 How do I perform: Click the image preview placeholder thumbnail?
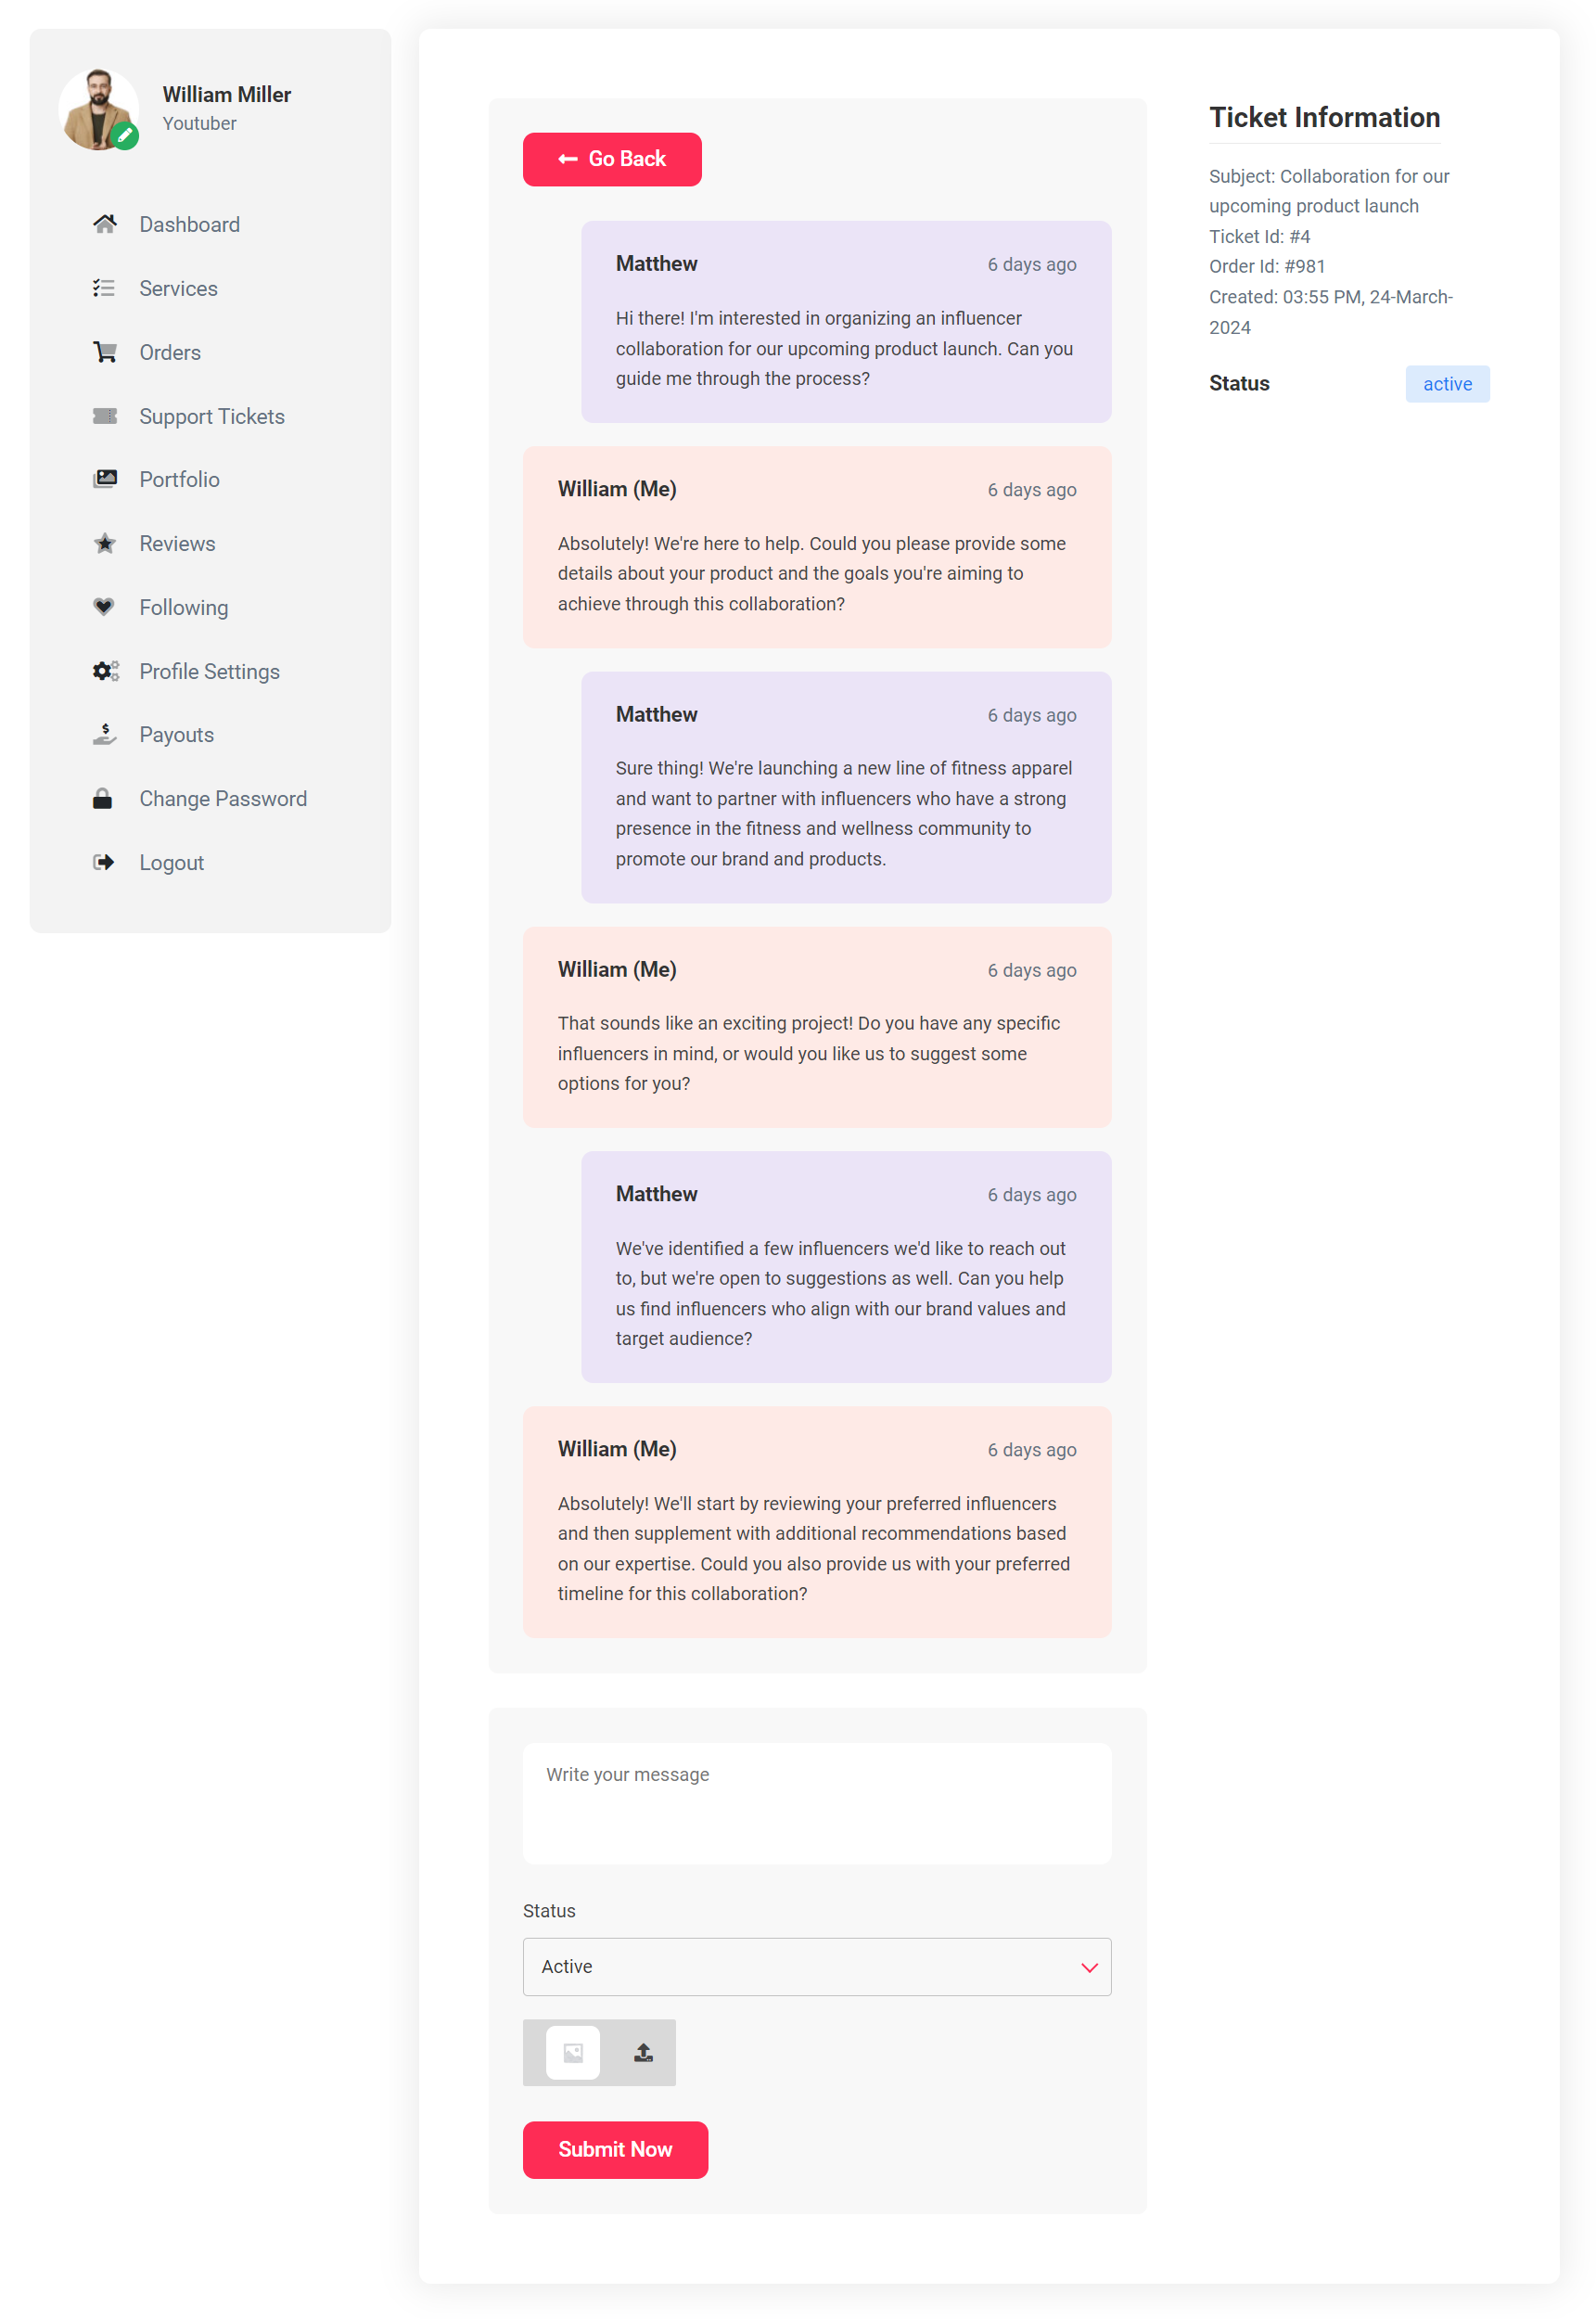point(573,2053)
